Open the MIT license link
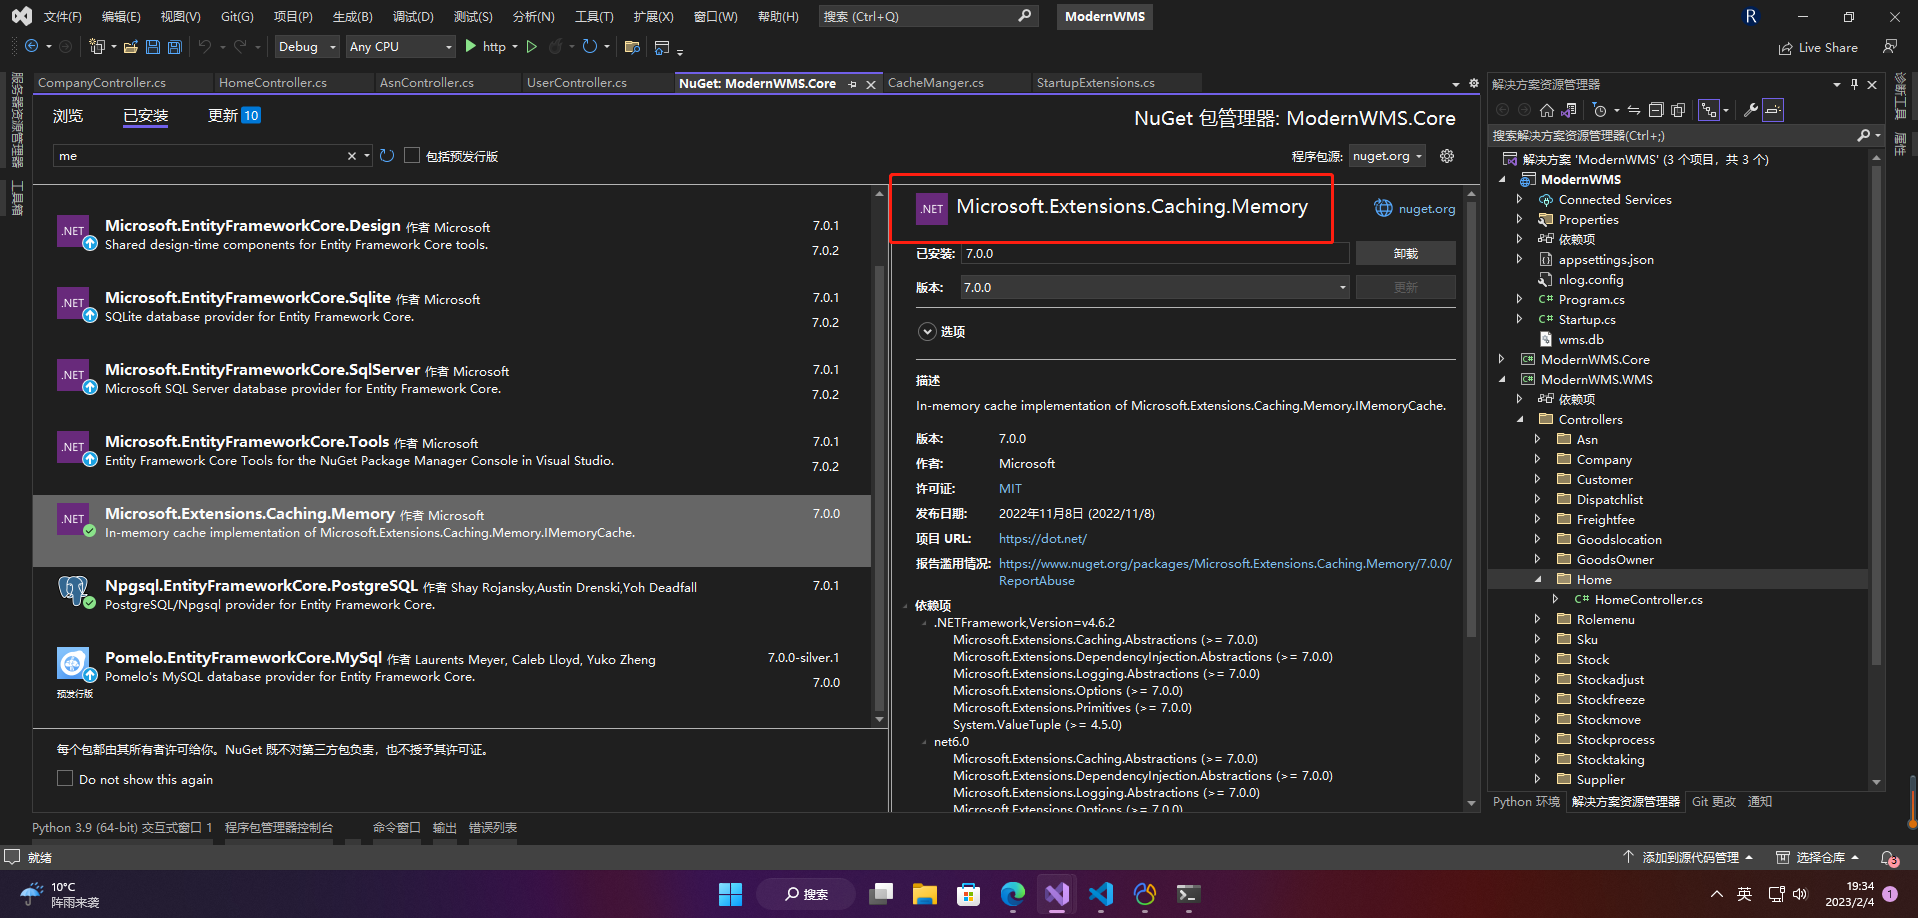This screenshot has width=1918, height=918. click(x=1010, y=489)
